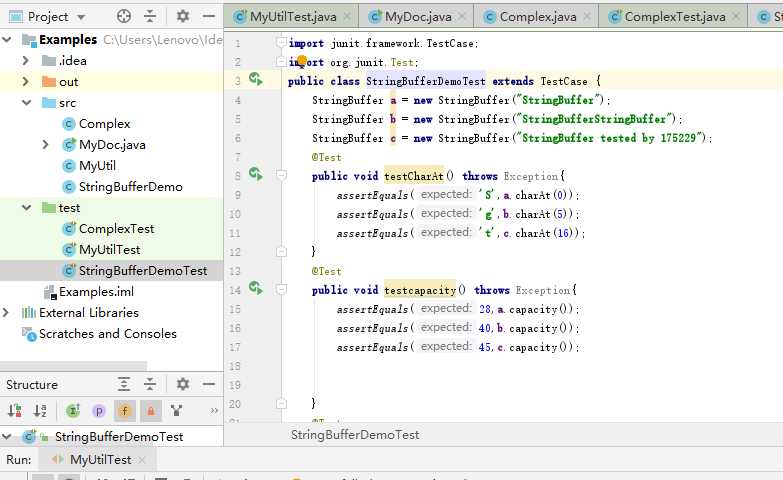Run StringBufferDemoTest class from gutter icon
The image size is (783, 480).
(x=255, y=80)
